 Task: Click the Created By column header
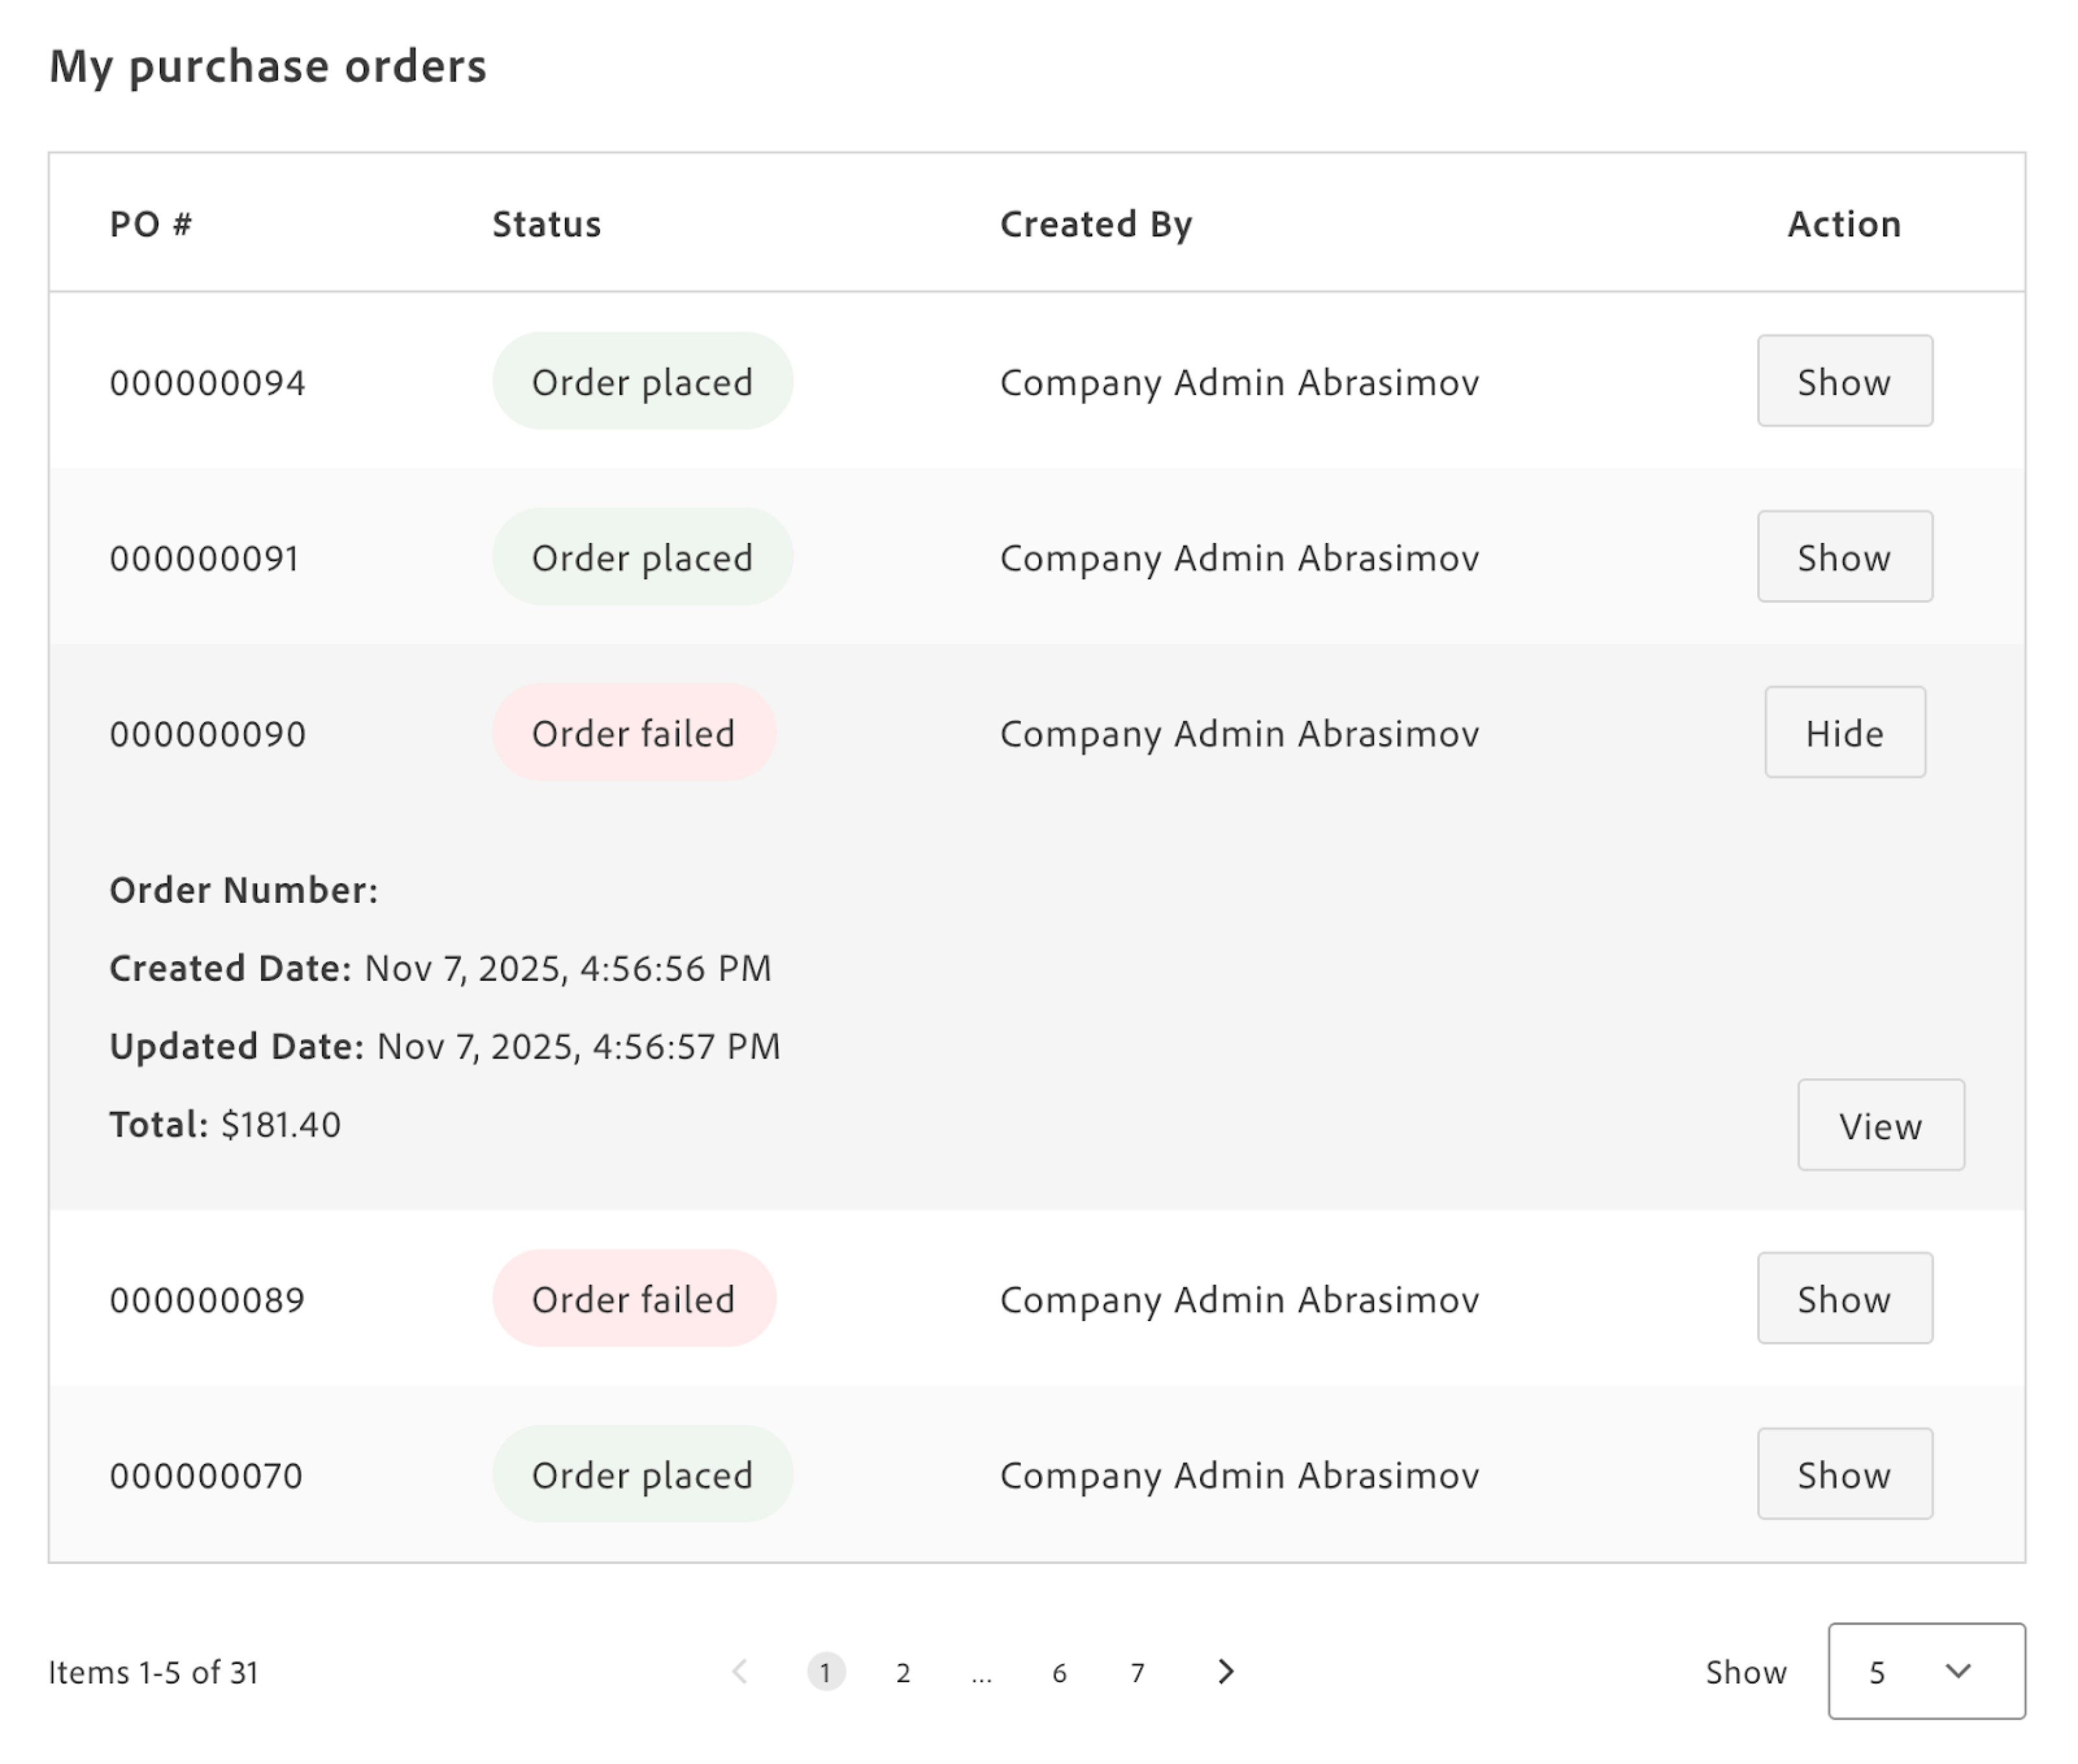[1096, 224]
